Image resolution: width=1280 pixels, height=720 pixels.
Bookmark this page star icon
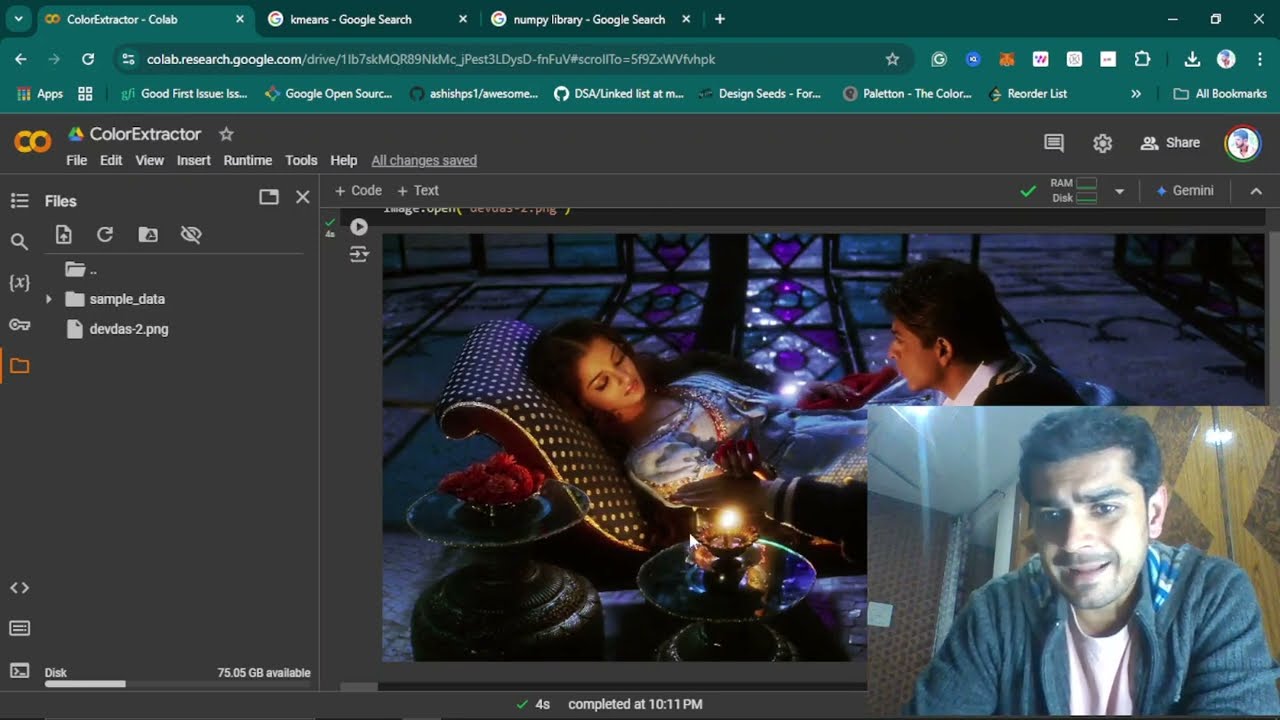pyautogui.click(x=892, y=59)
